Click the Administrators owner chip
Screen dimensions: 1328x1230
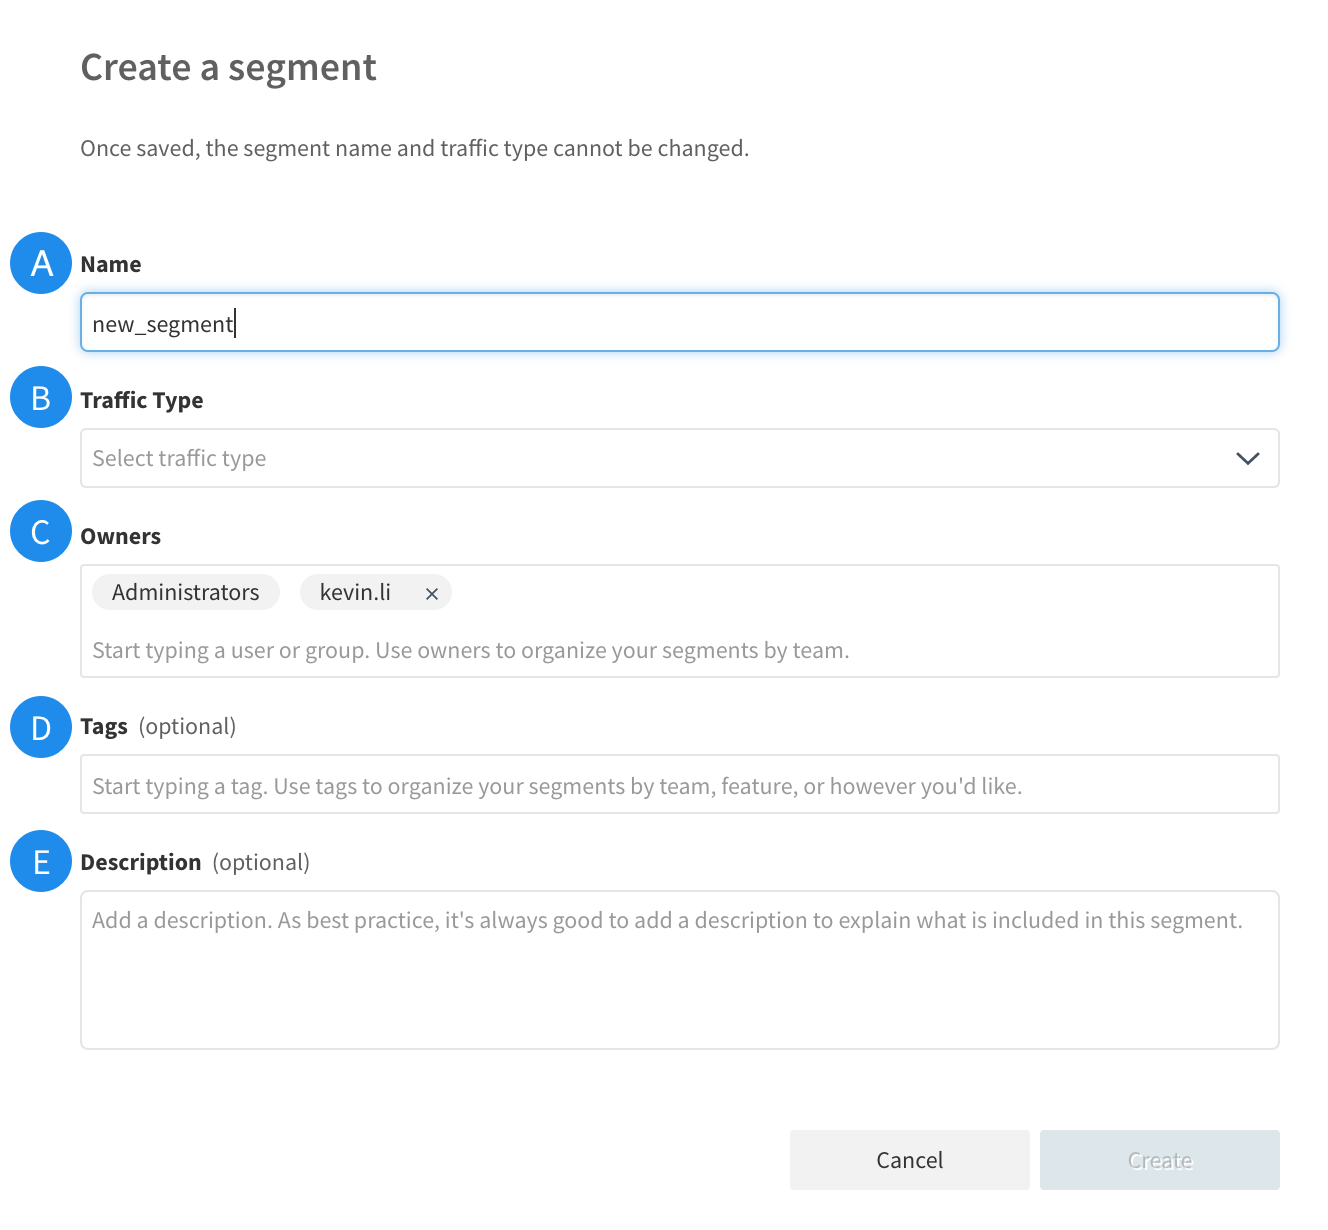[x=186, y=592]
